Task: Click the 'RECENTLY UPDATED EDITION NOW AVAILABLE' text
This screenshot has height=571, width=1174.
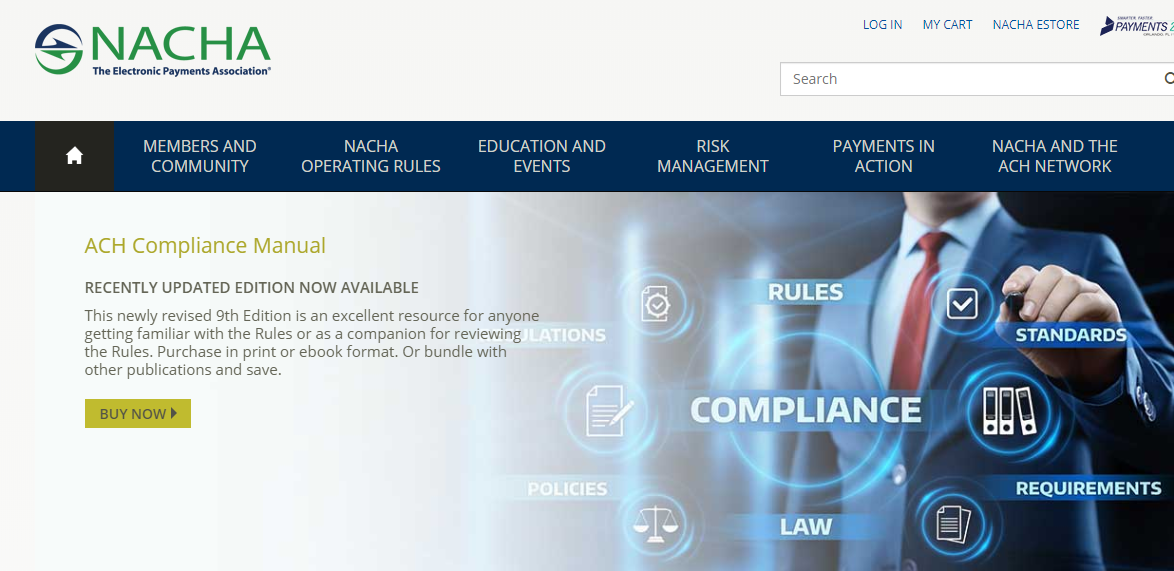Action: (252, 287)
